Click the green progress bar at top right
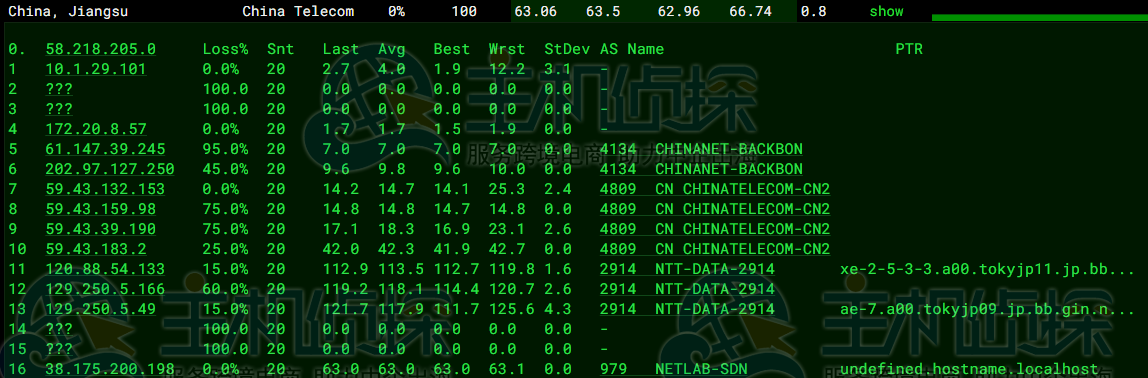1148x378 pixels. tap(1040, 18)
